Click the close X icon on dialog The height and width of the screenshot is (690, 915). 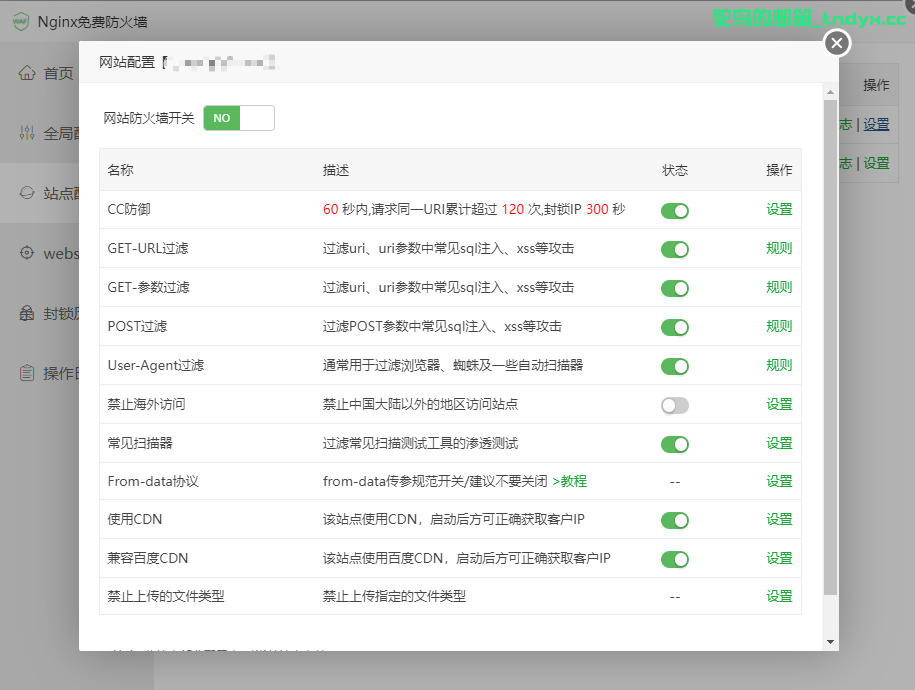(x=836, y=43)
